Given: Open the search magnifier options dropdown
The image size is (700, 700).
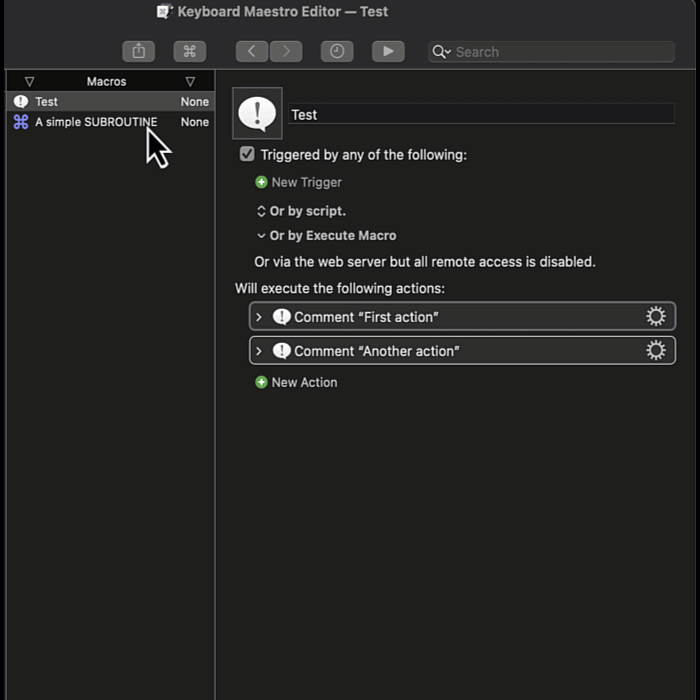Looking at the screenshot, I should [442, 52].
